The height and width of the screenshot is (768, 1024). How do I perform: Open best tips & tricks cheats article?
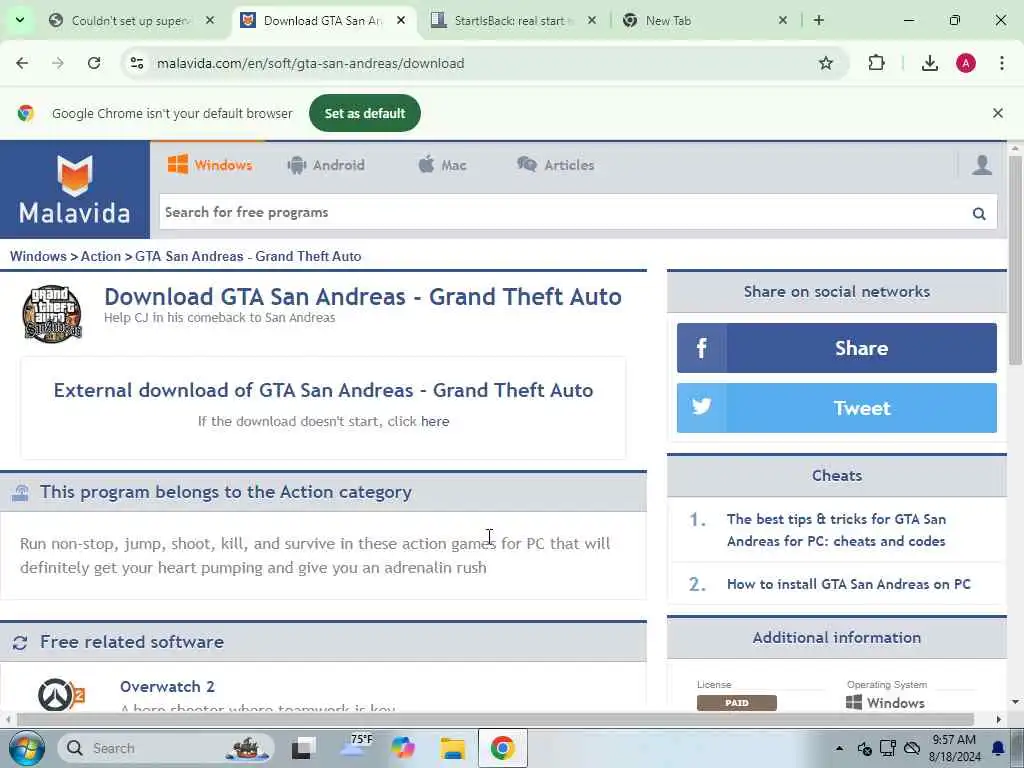coord(836,530)
